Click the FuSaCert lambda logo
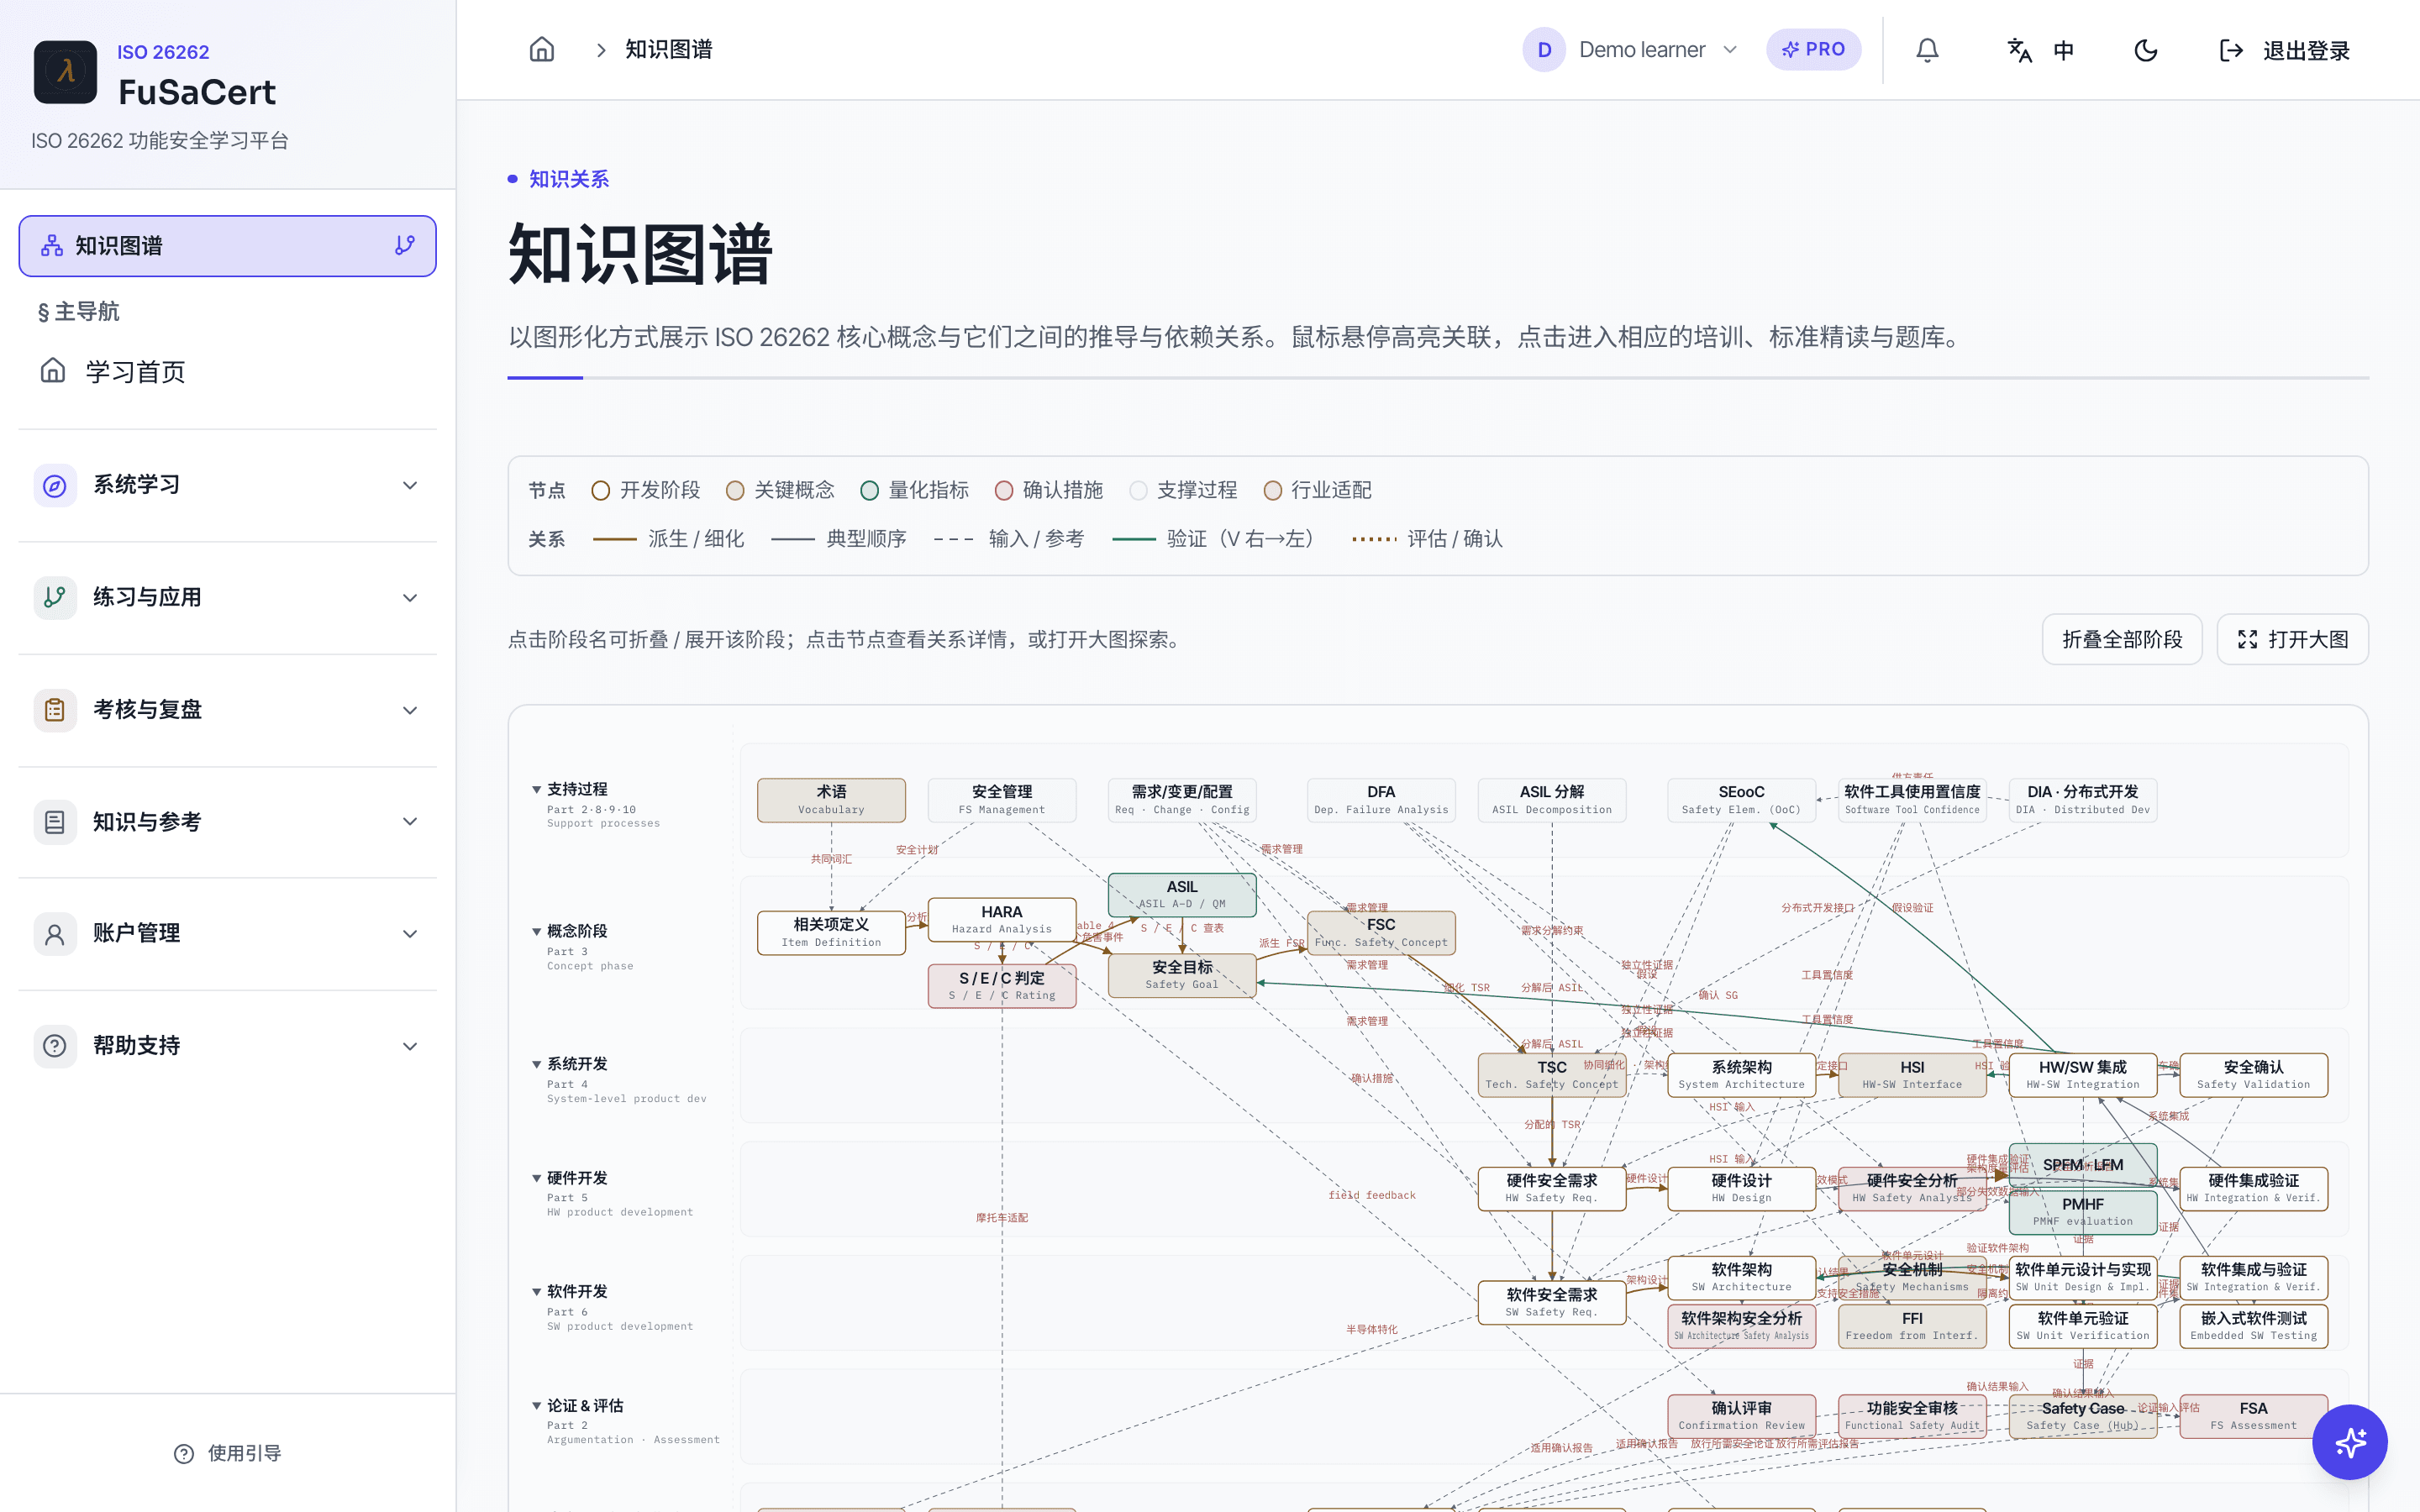Image resolution: width=2420 pixels, height=1512 pixels. (65, 72)
